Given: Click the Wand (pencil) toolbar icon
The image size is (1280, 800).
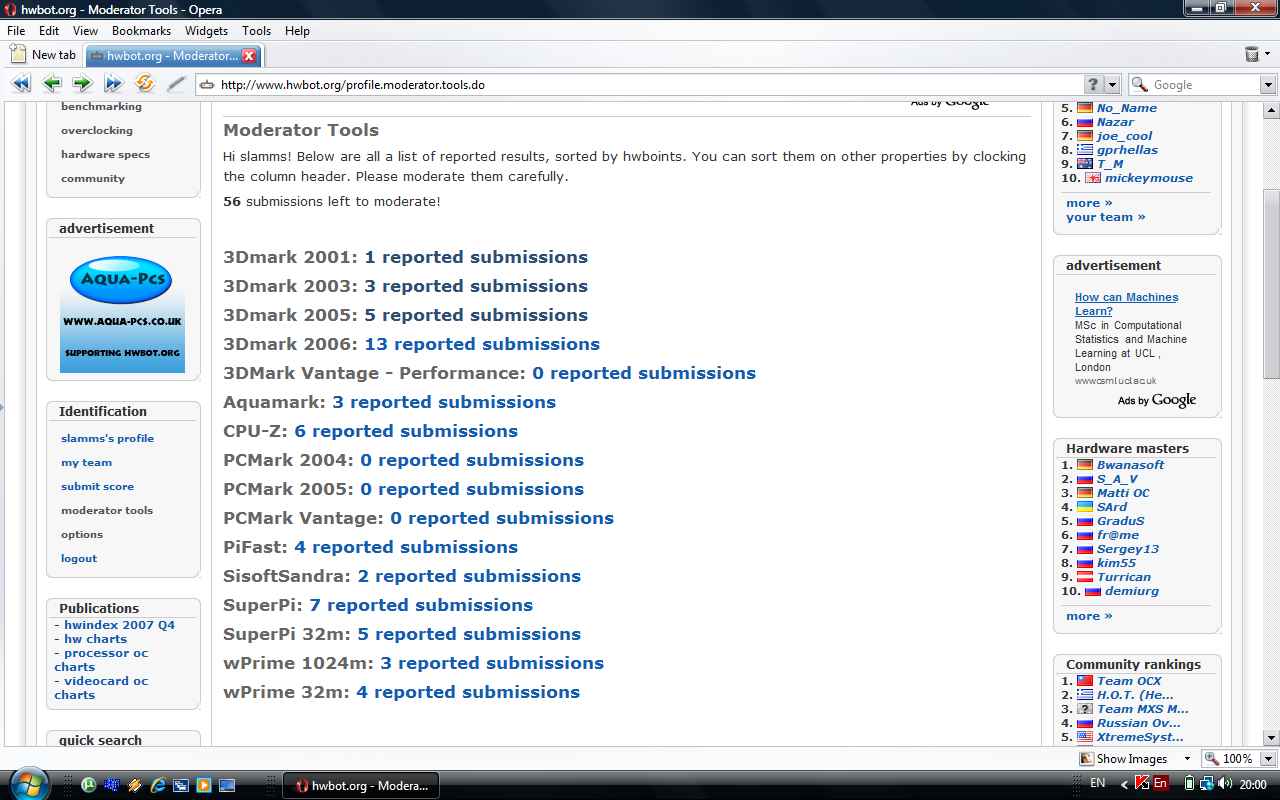Looking at the screenshot, I should (x=175, y=84).
